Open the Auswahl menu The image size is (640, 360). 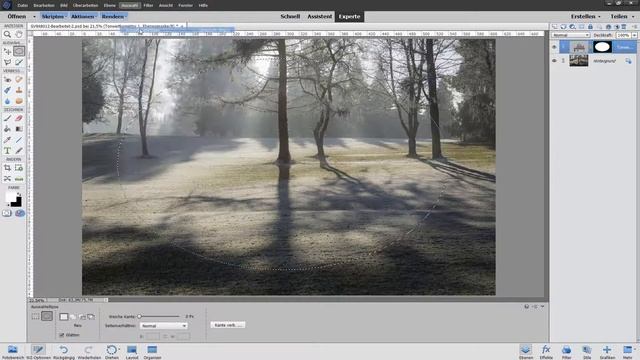pyautogui.click(x=130, y=5)
